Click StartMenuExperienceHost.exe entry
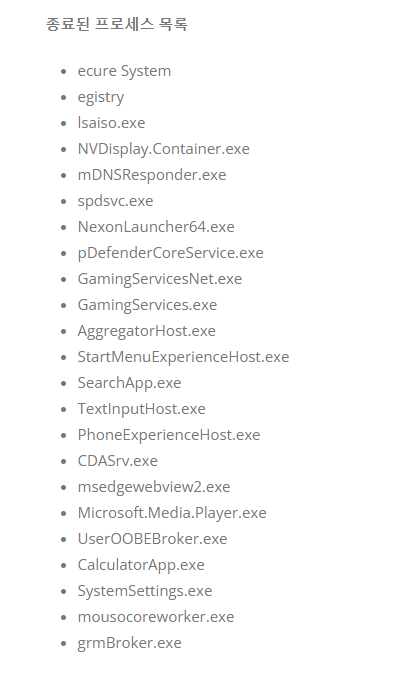The image size is (394, 674). (183, 357)
